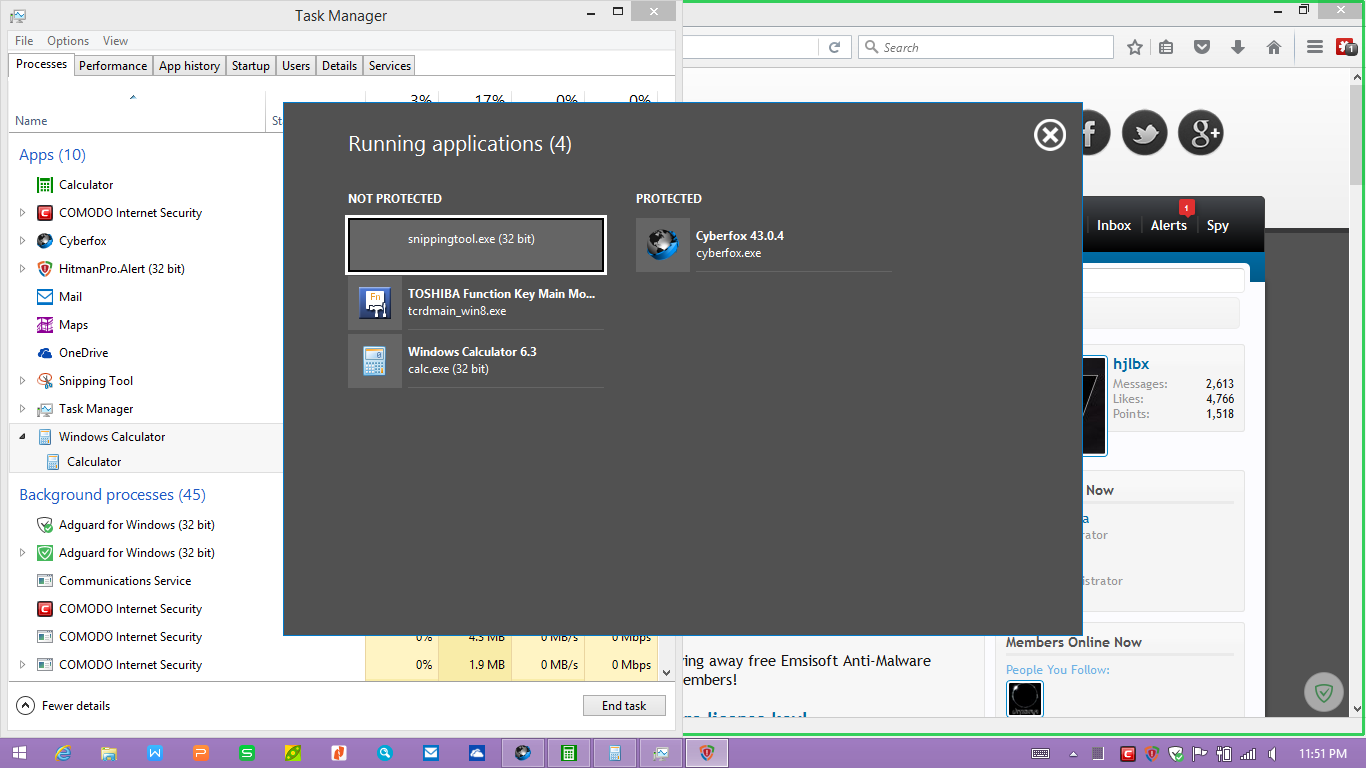Click the OneDrive cloud icon in Apps list
Image resolution: width=1366 pixels, height=768 pixels.
click(45, 353)
